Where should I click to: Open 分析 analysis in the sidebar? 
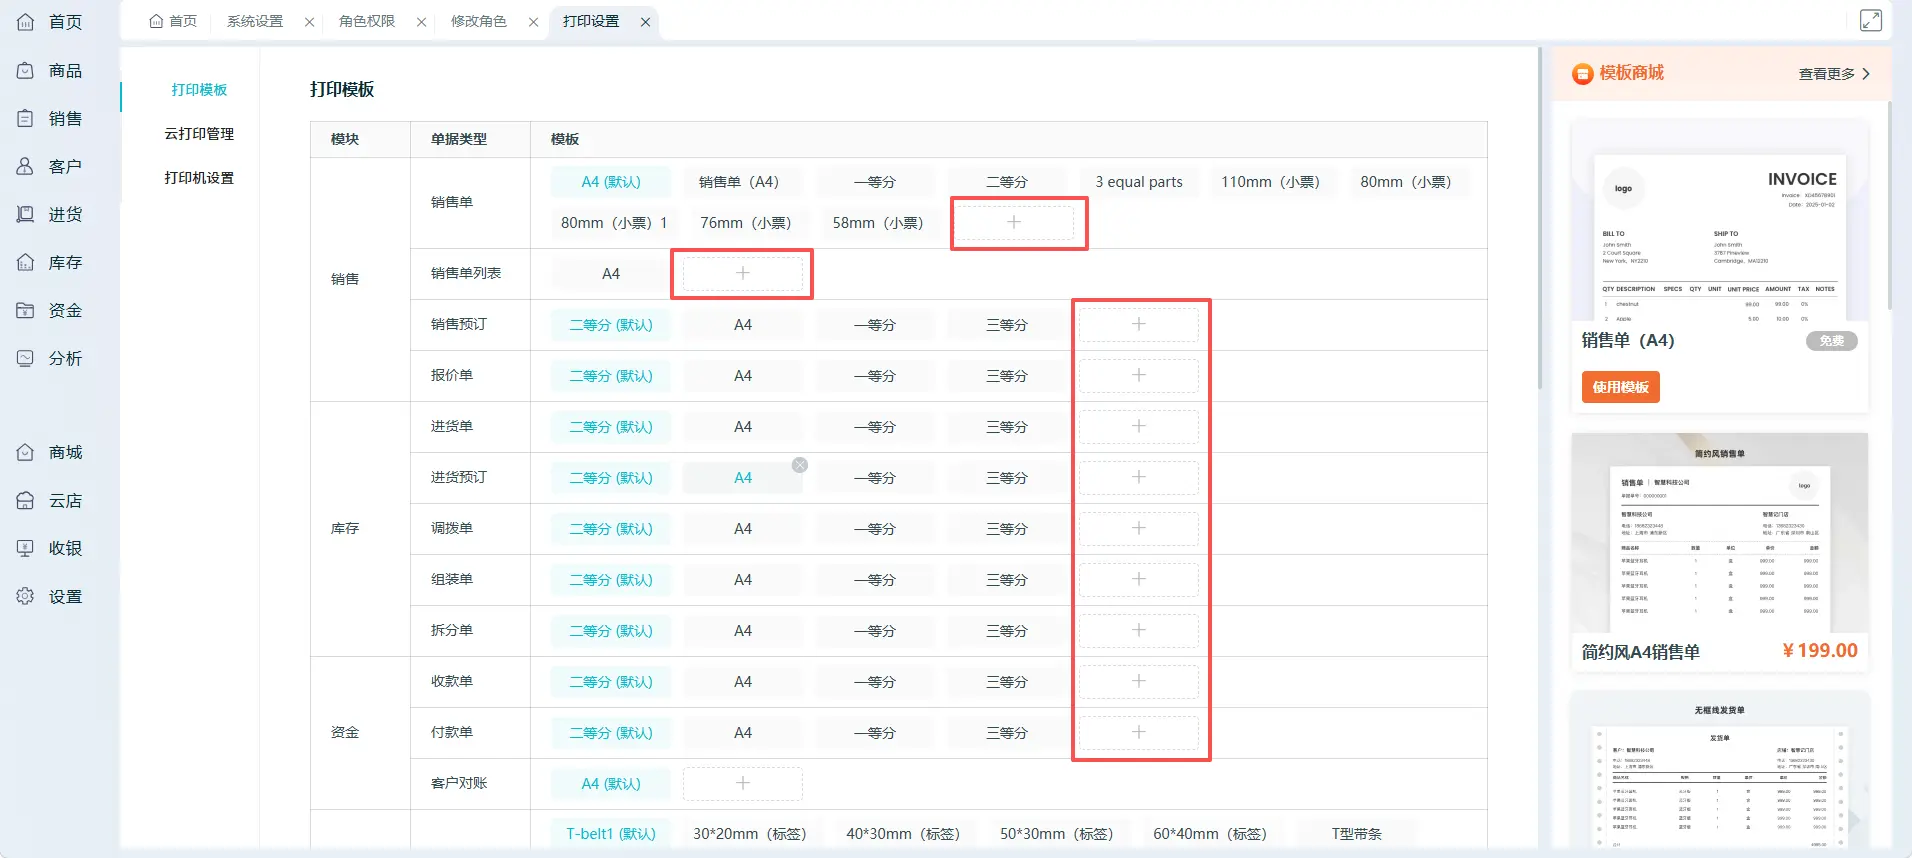pos(26,359)
